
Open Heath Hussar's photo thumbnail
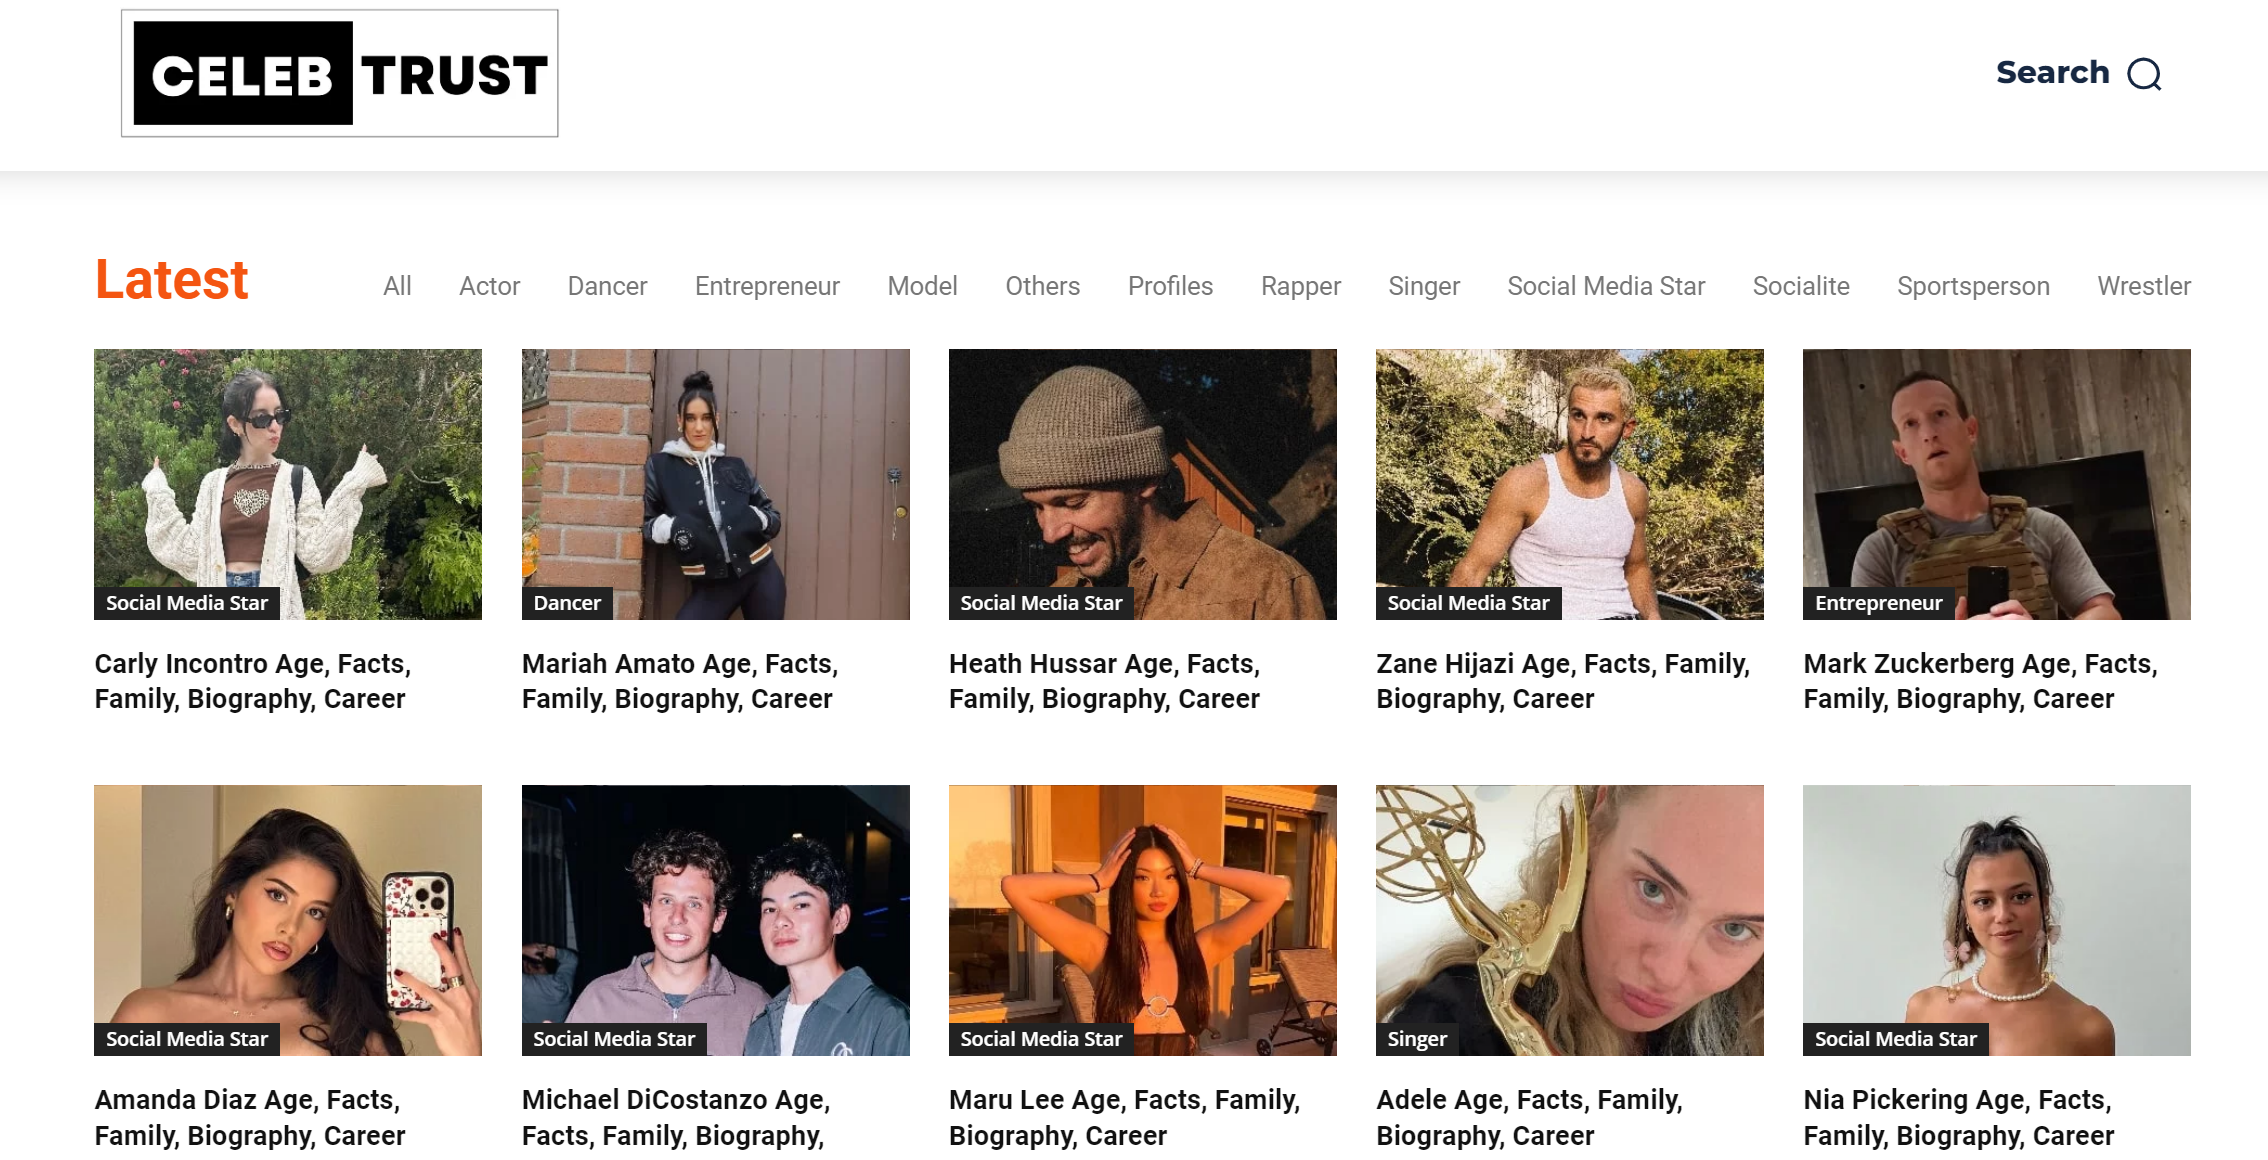pos(1142,470)
